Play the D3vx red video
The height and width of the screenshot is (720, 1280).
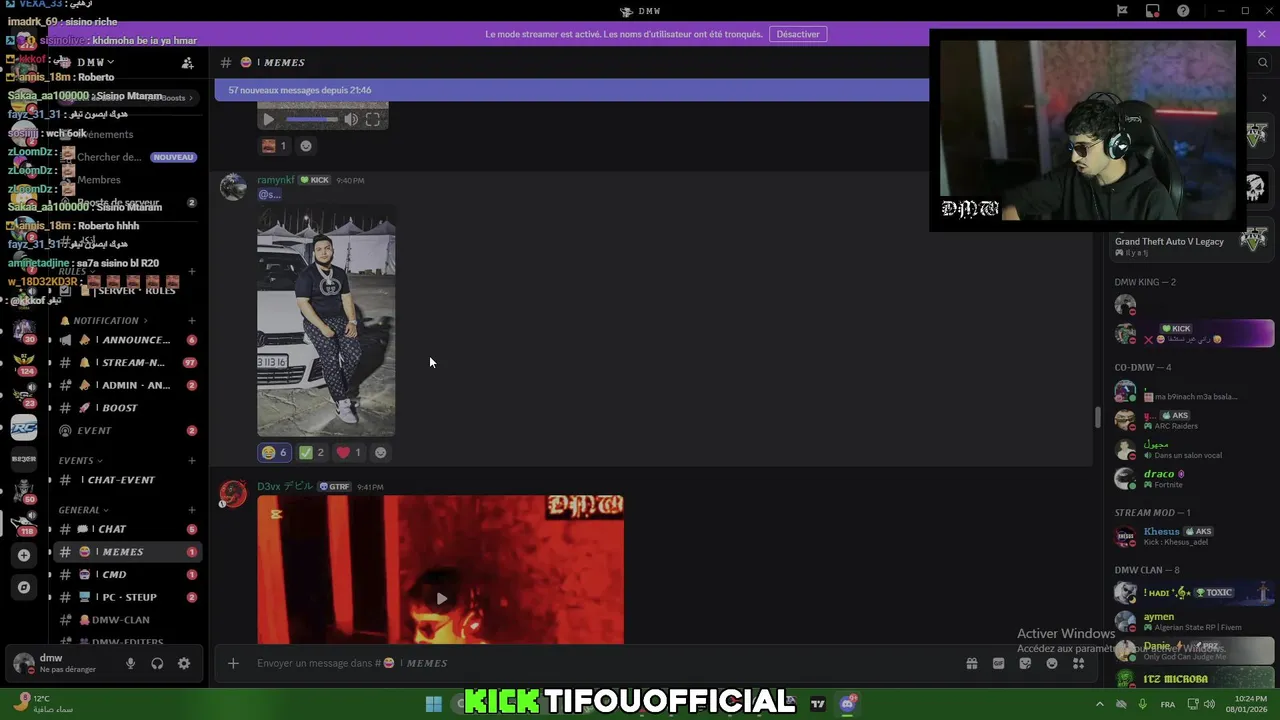[x=441, y=599]
